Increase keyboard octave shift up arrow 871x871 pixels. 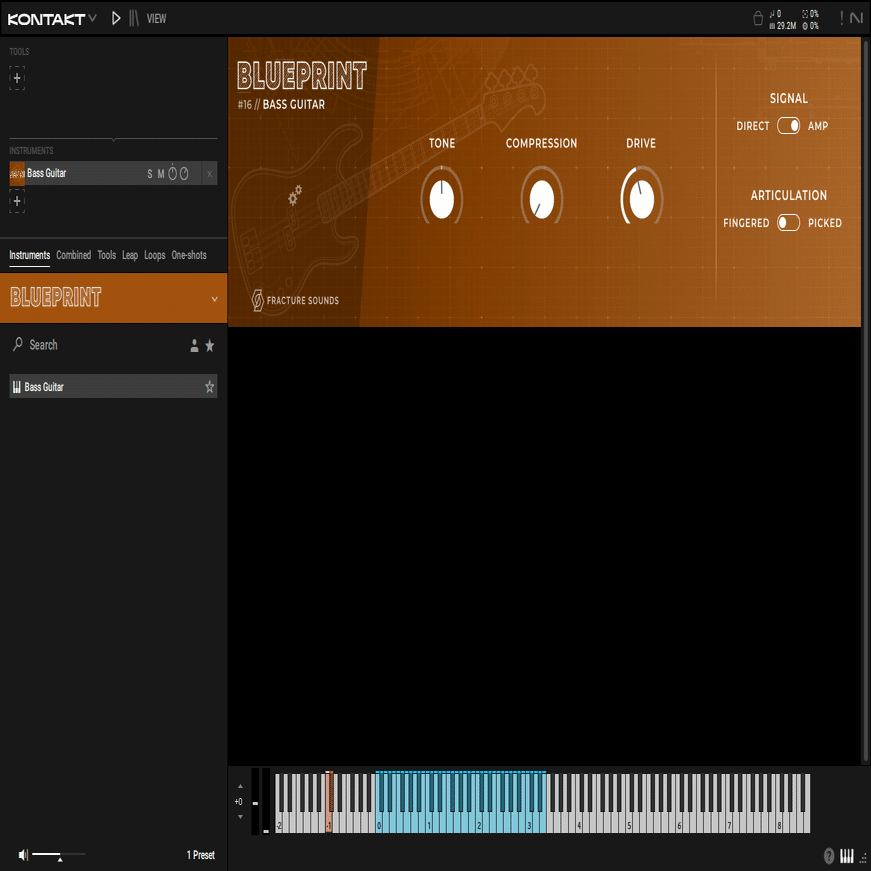coord(240,786)
